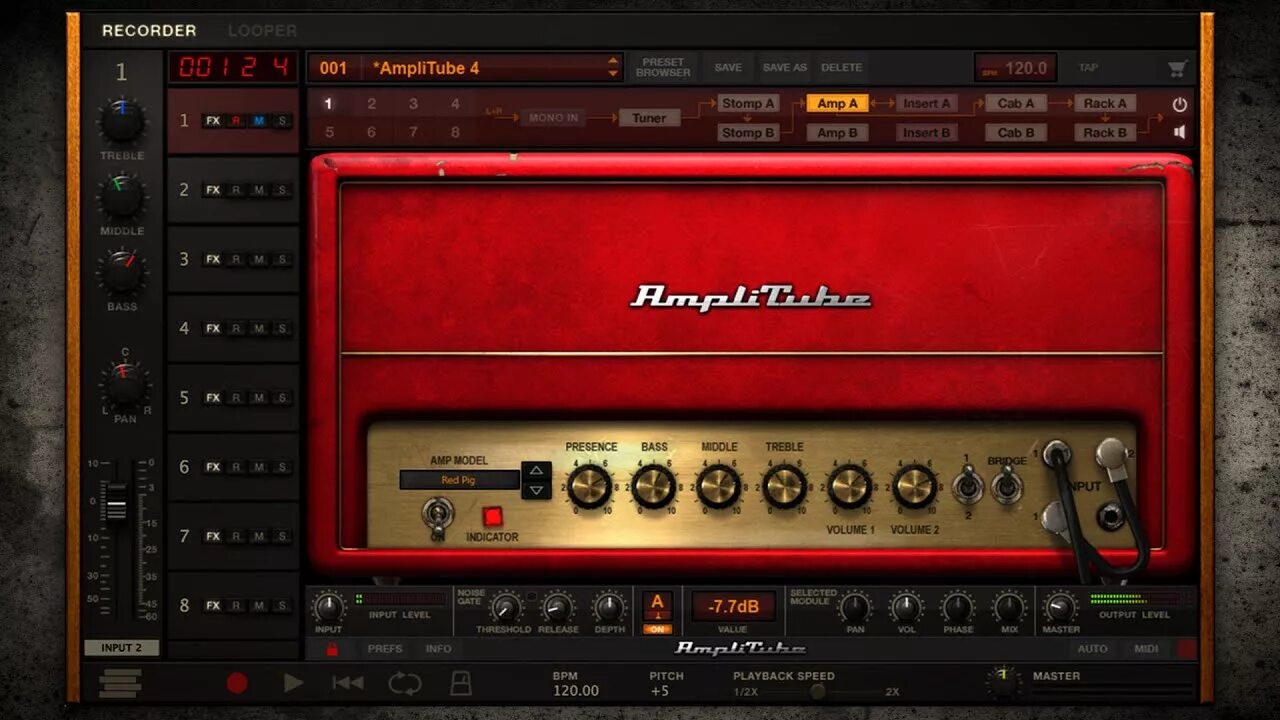
Task: Select the Amp B module
Action: tap(837, 132)
